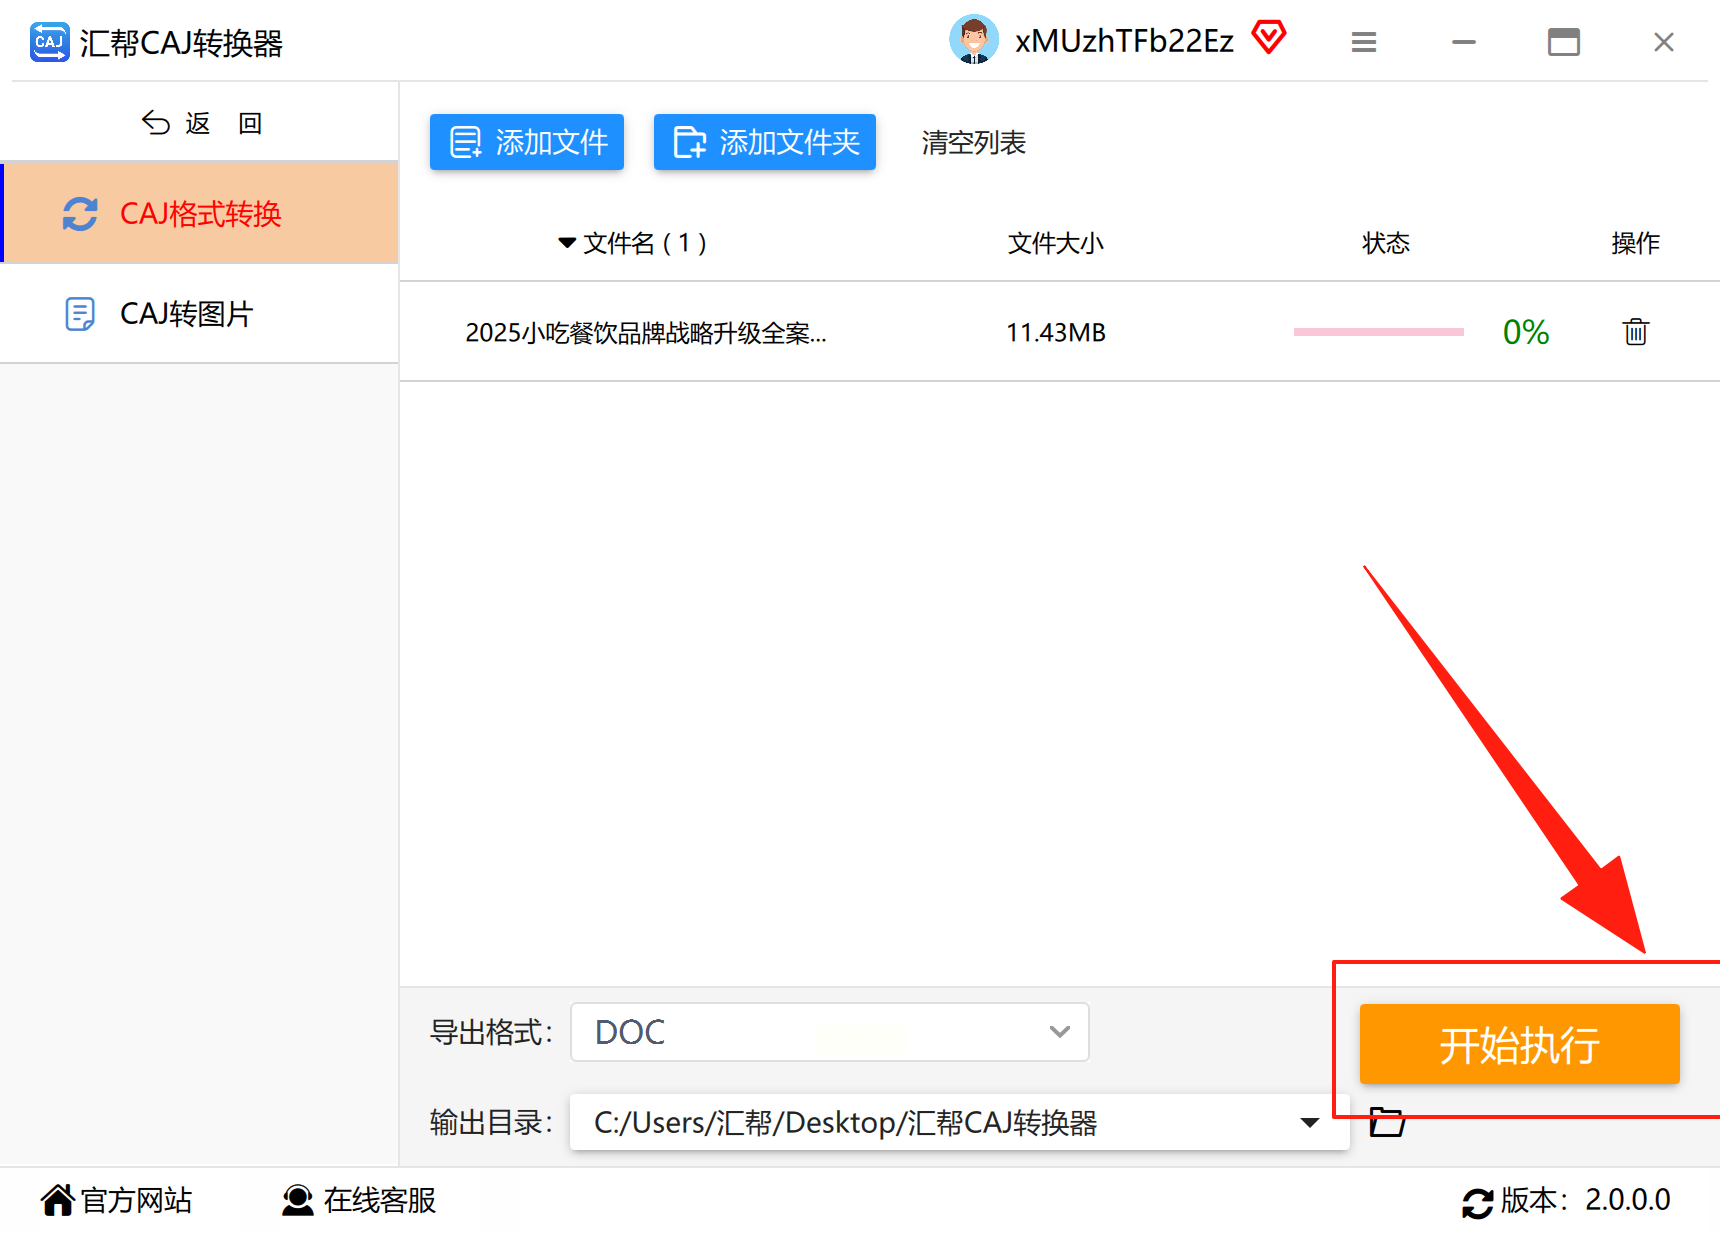Delete the file using the trash icon
Image resolution: width=1720 pixels, height=1234 pixels.
click(1635, 331)
